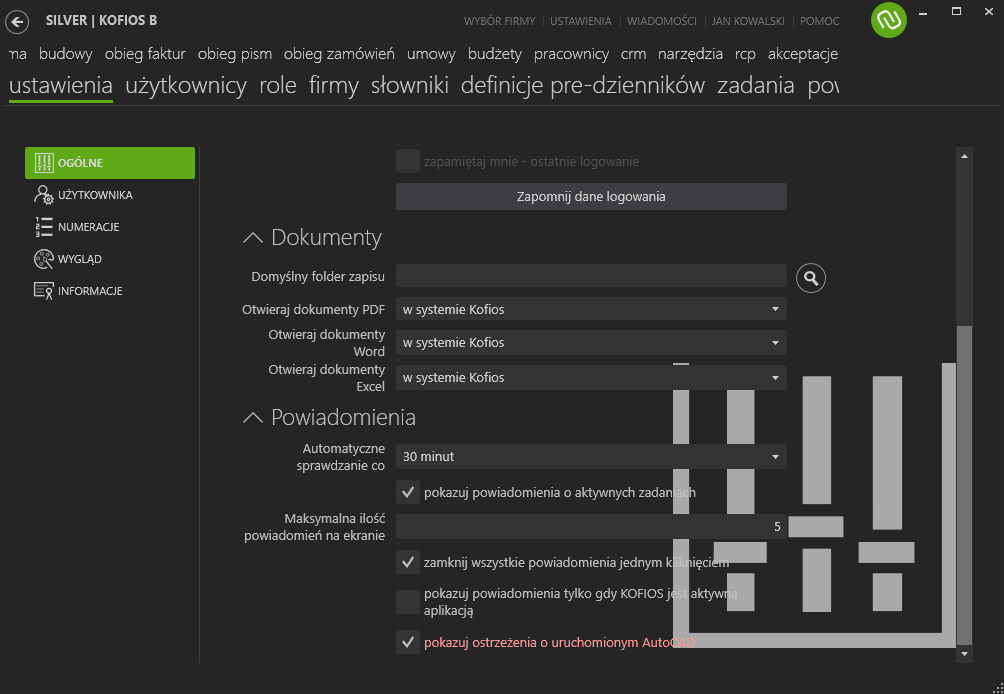Image resolution: width=1004 pixels, height=694 pixels.
Task: Open the 'Otwieraj dokumenty Word' dropdown
Action: coord(591,343)
